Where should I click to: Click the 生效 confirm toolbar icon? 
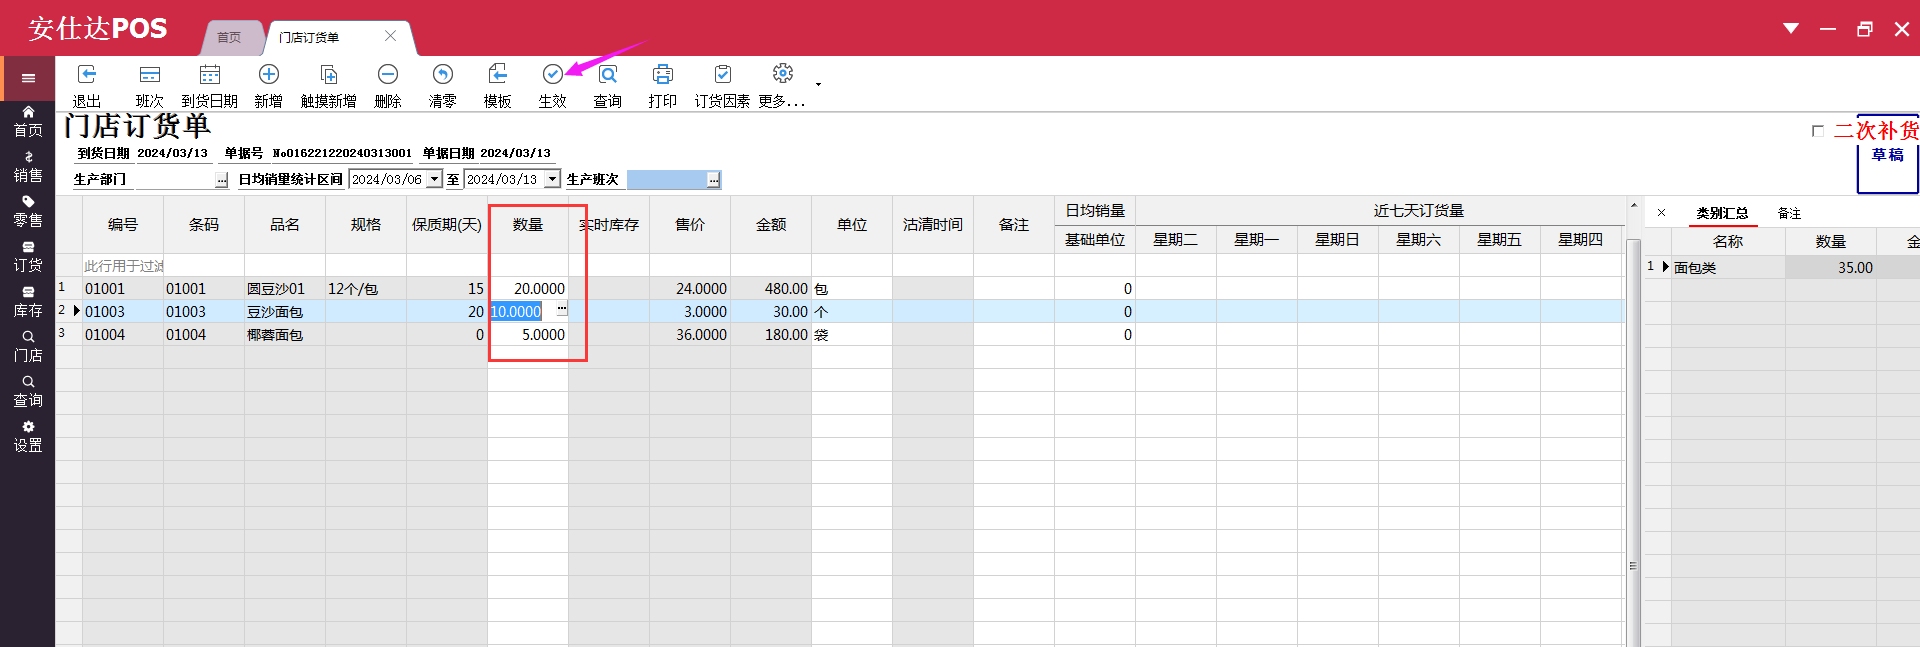point(552,75)
